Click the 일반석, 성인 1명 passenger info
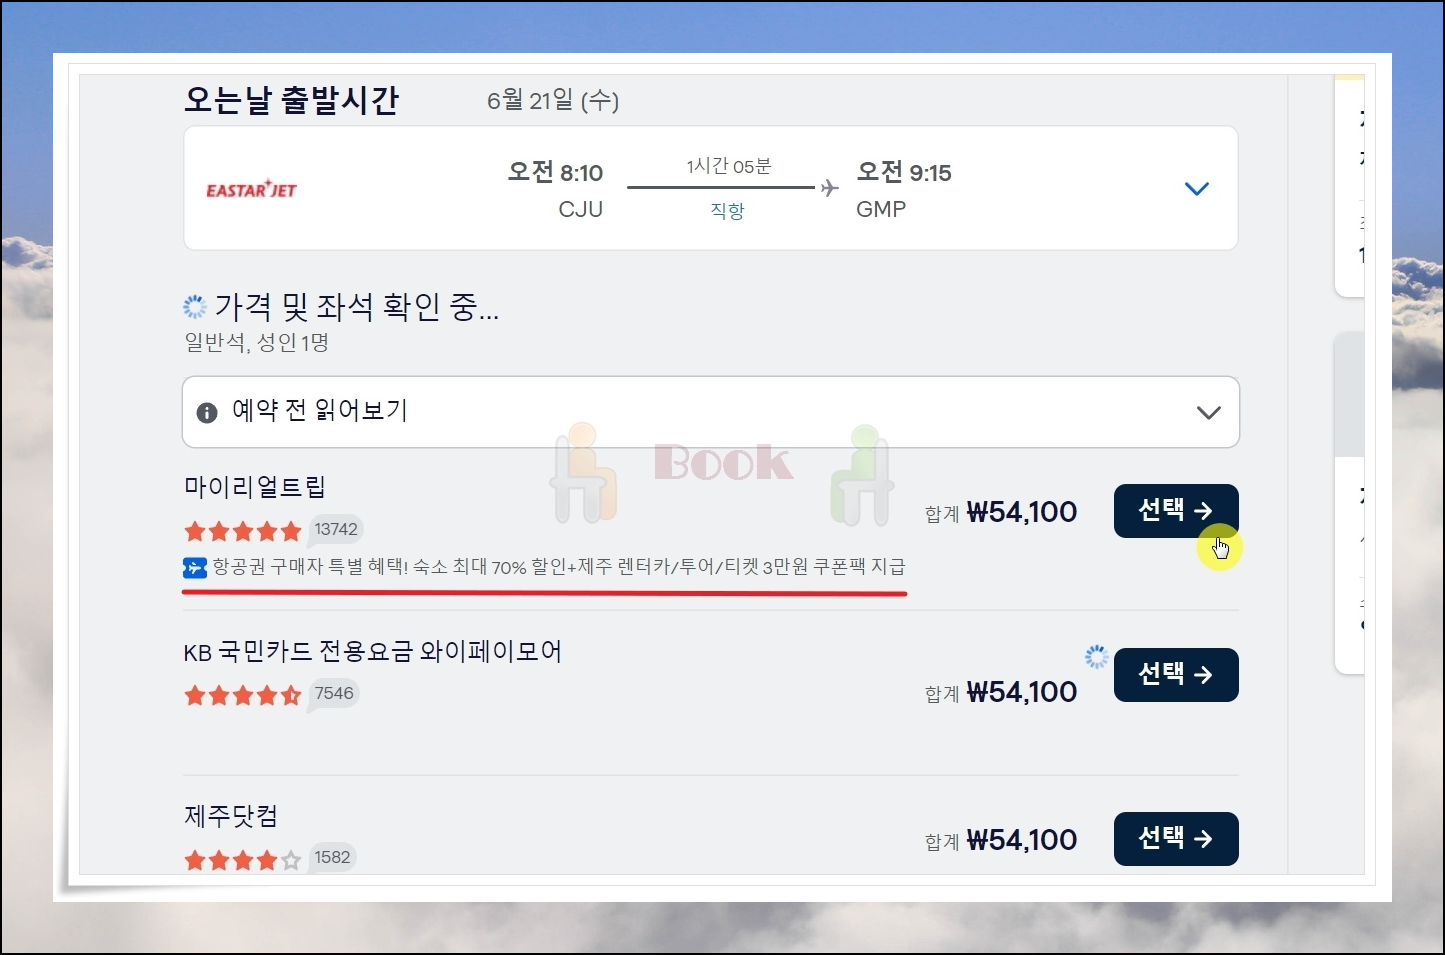 point(257,342)
